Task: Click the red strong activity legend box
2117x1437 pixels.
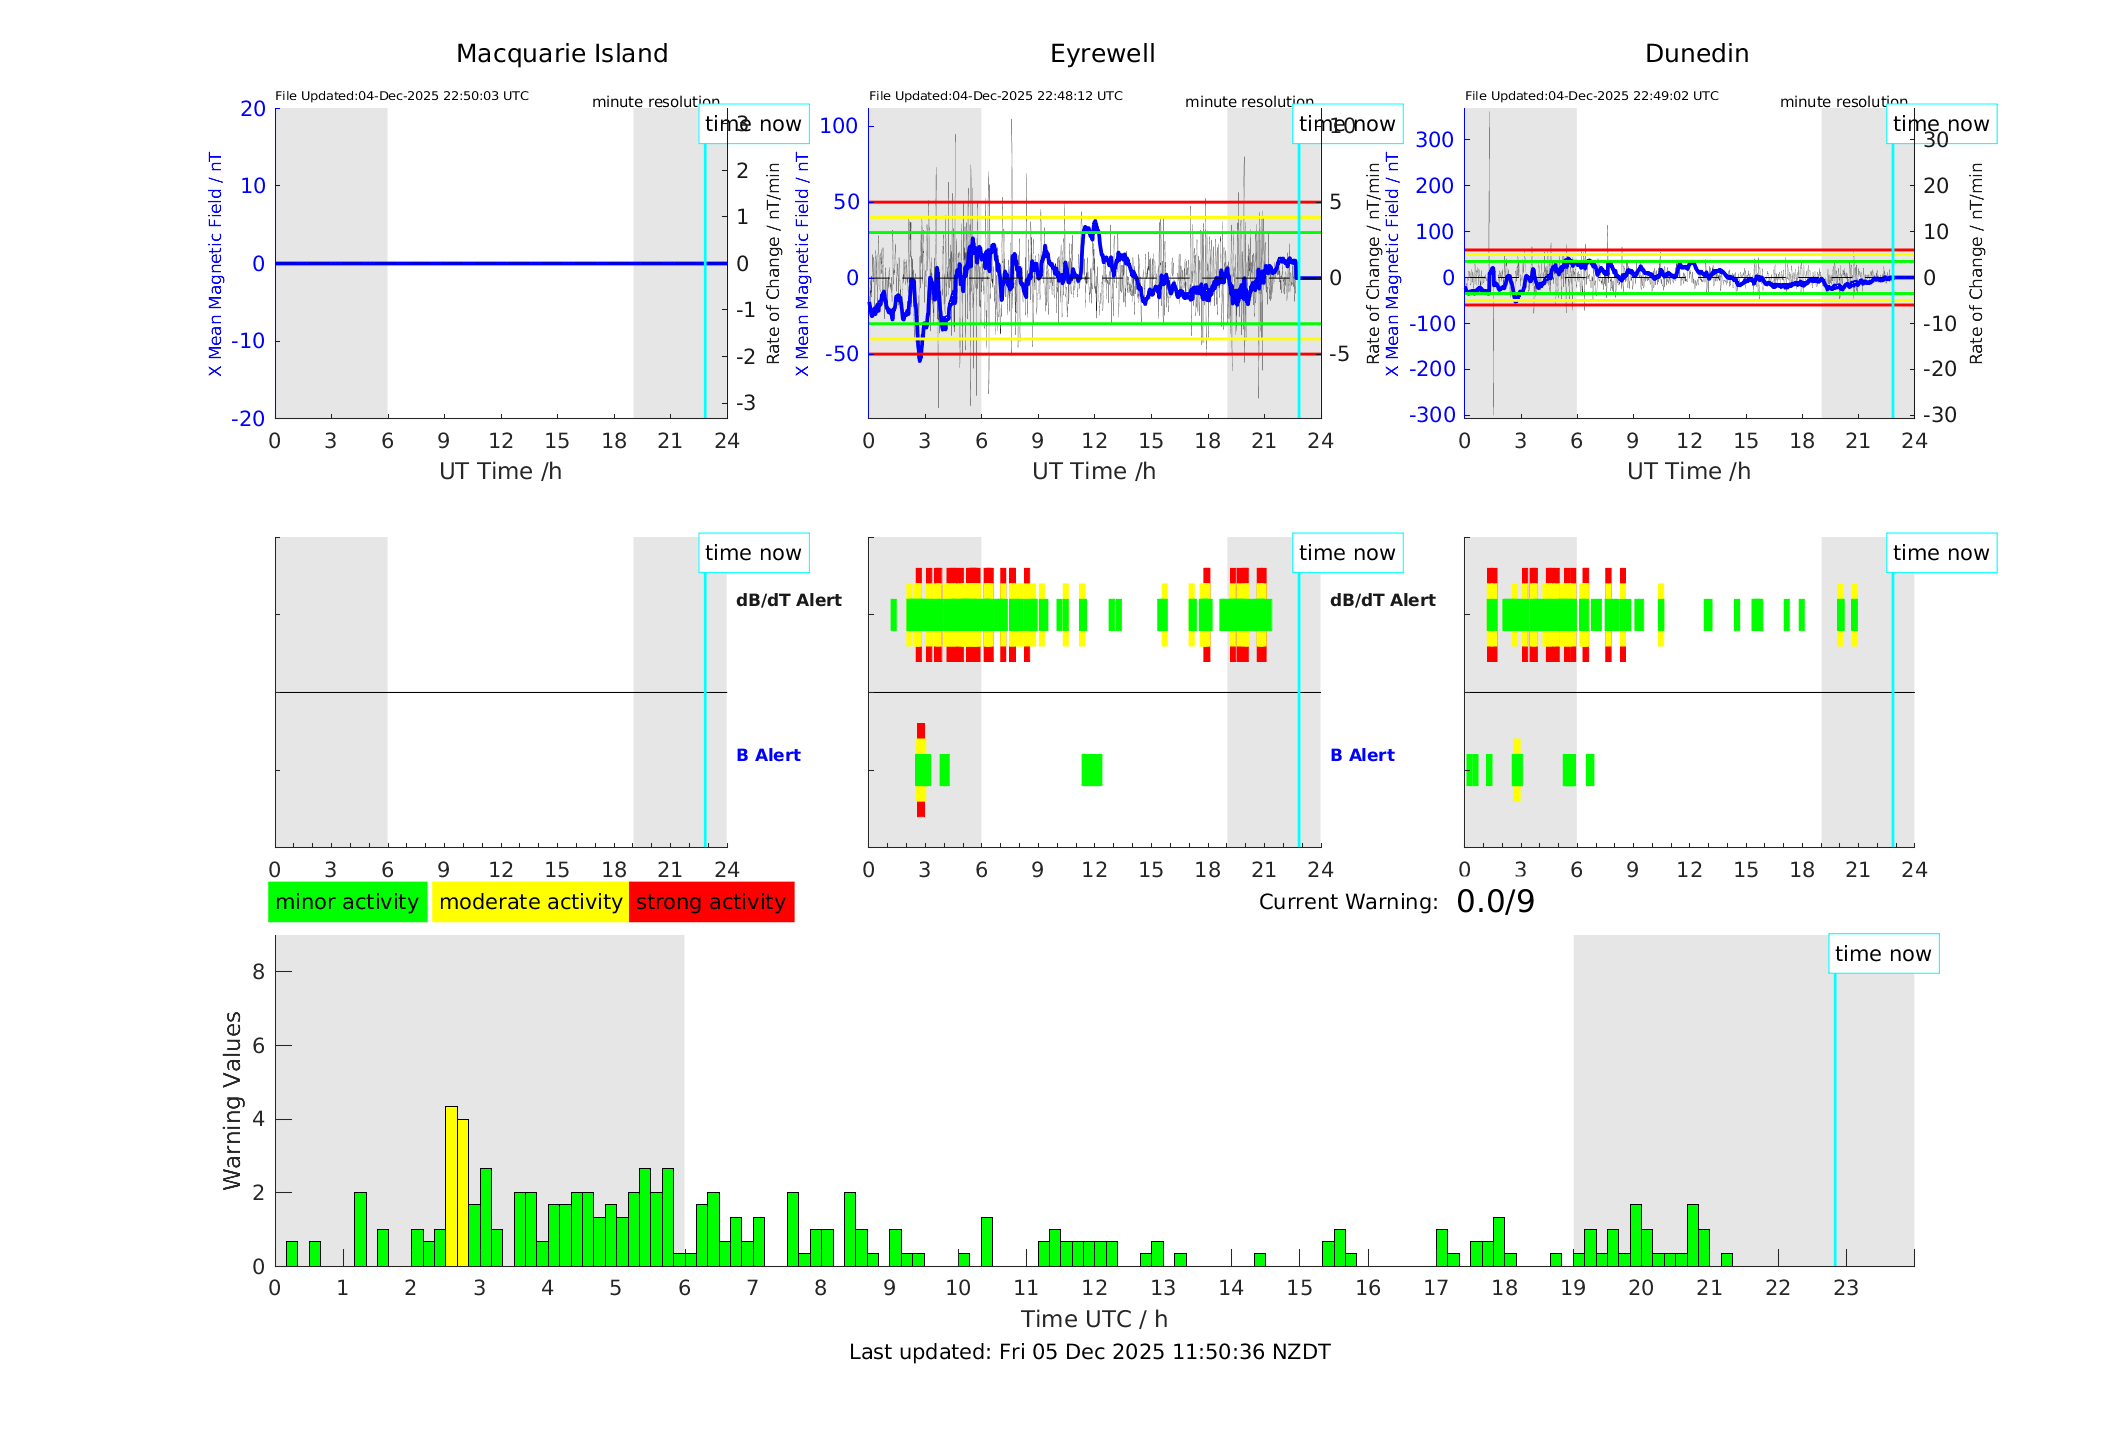Action: pos(711,902)
